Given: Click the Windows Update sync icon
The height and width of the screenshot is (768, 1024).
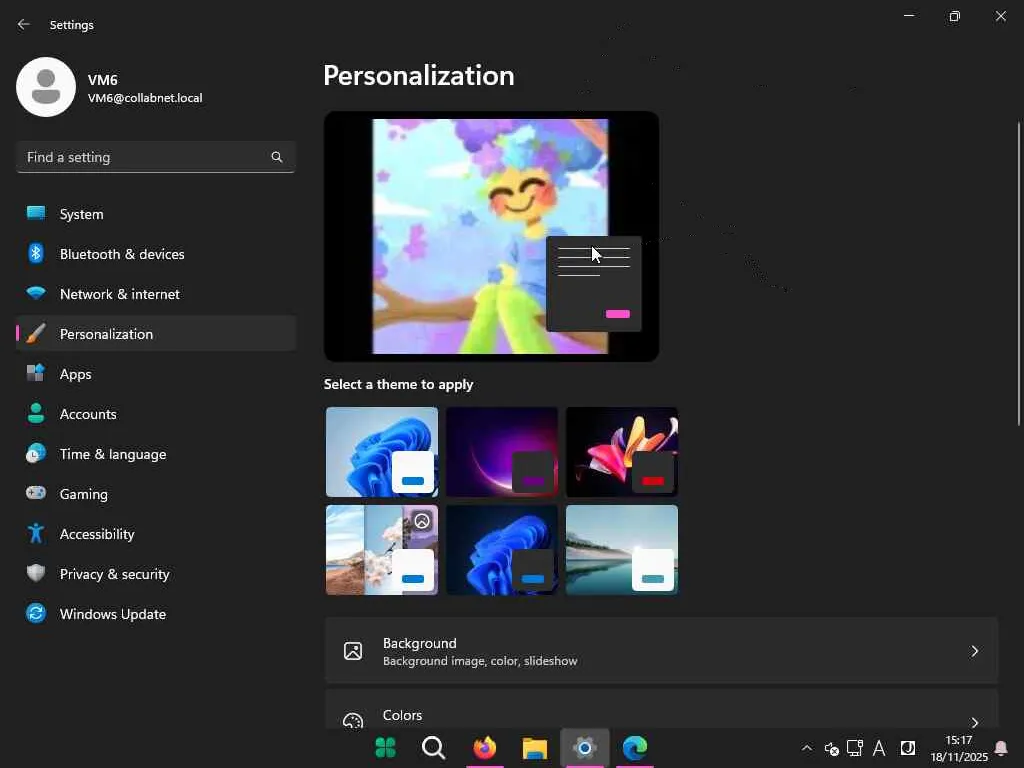Looking at the screenshot, I should tap(36, 613).
